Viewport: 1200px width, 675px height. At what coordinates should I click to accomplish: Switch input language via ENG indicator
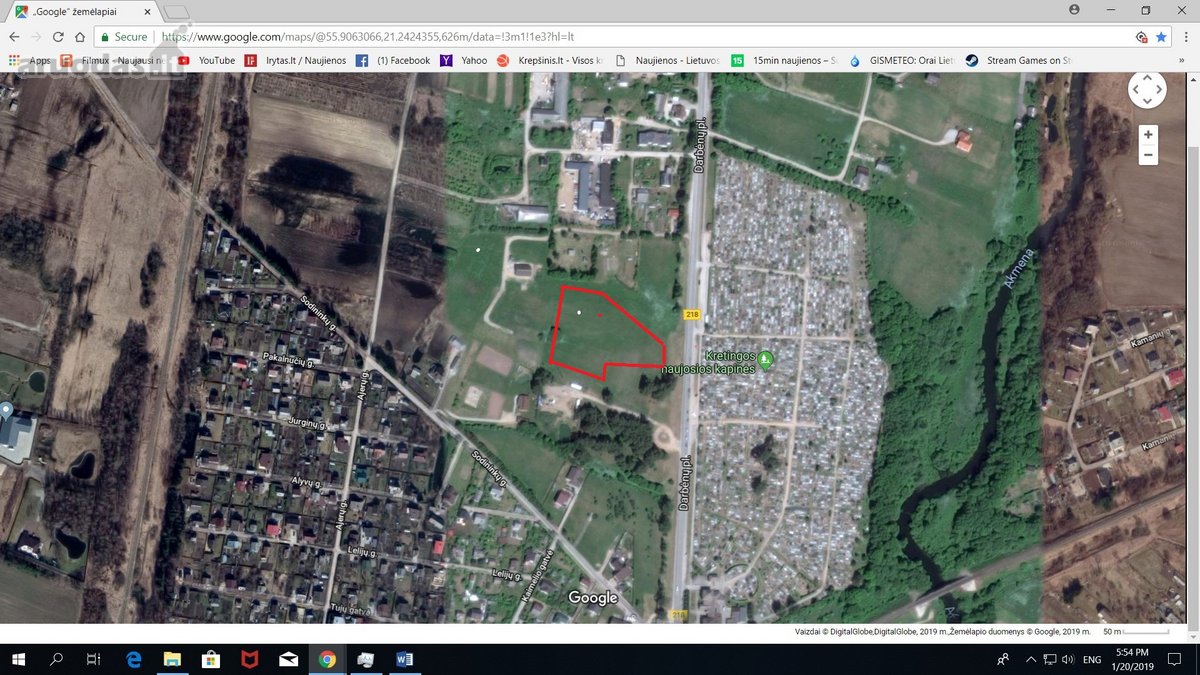pos(1092,659)
